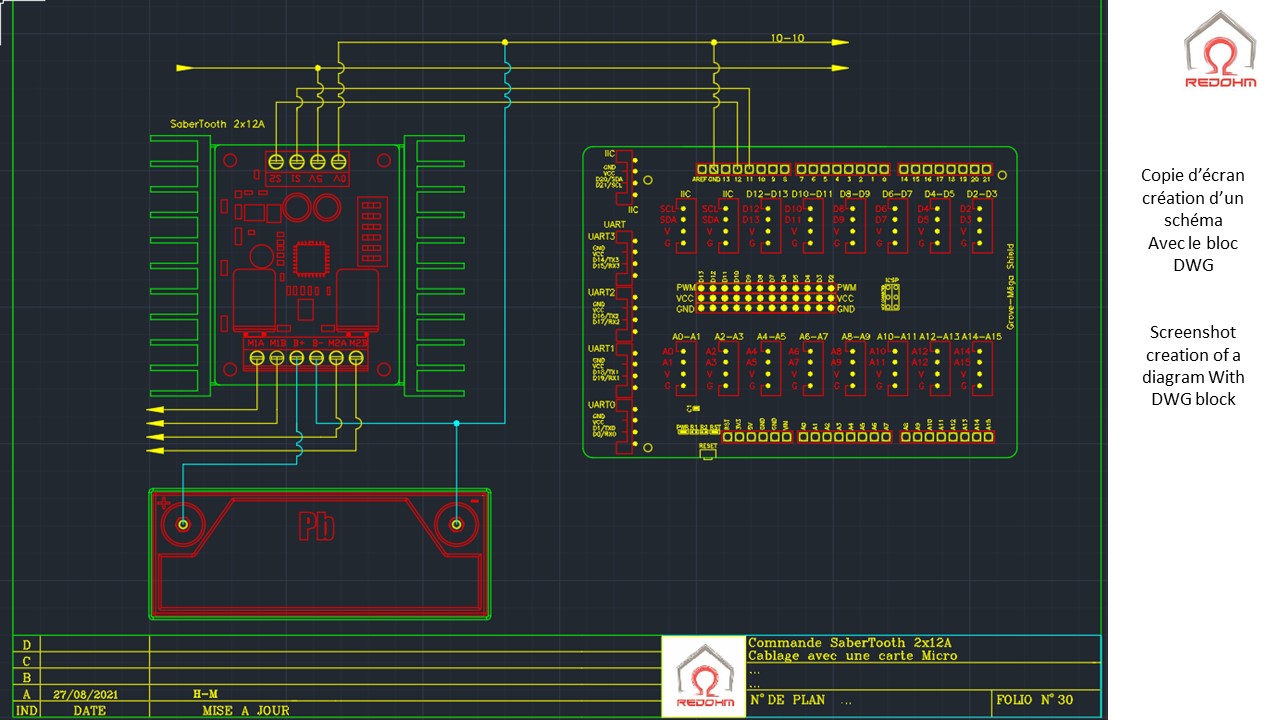This screenshot has width=1280, height=720.
Task: Select the battery's negative terminal
Action: coord(456,524)
